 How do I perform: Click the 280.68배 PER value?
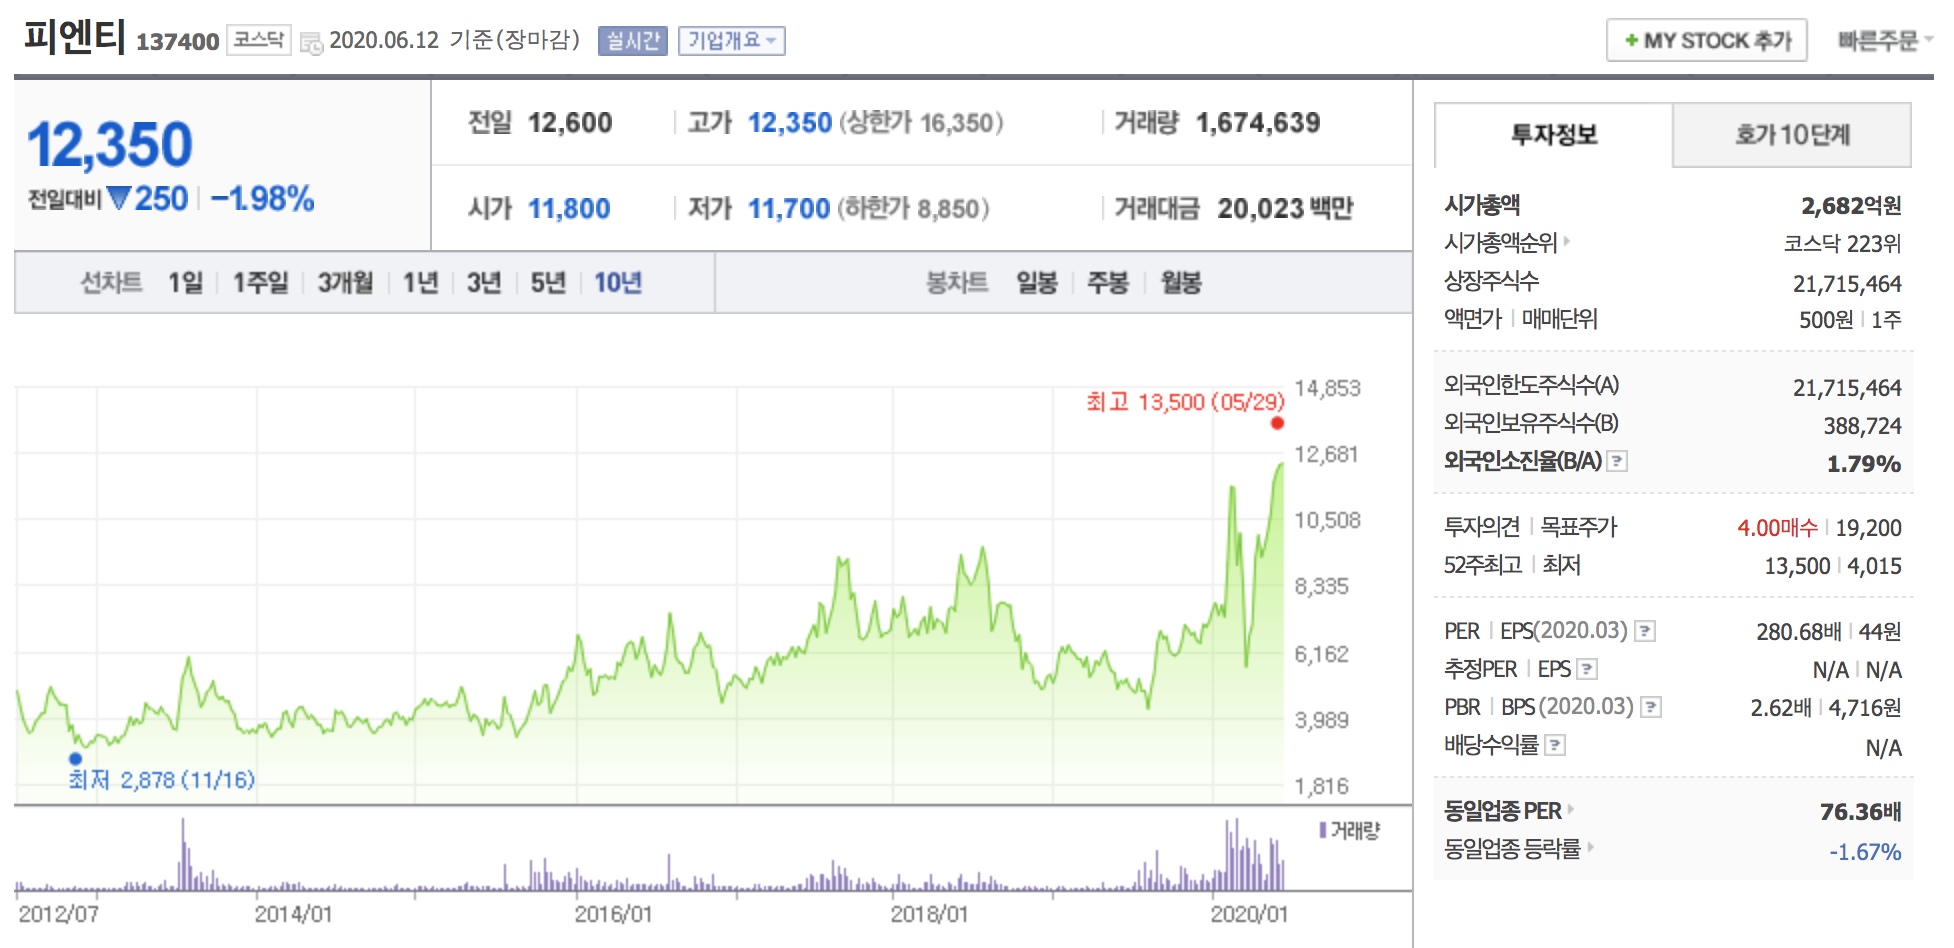pos(1799,632)
